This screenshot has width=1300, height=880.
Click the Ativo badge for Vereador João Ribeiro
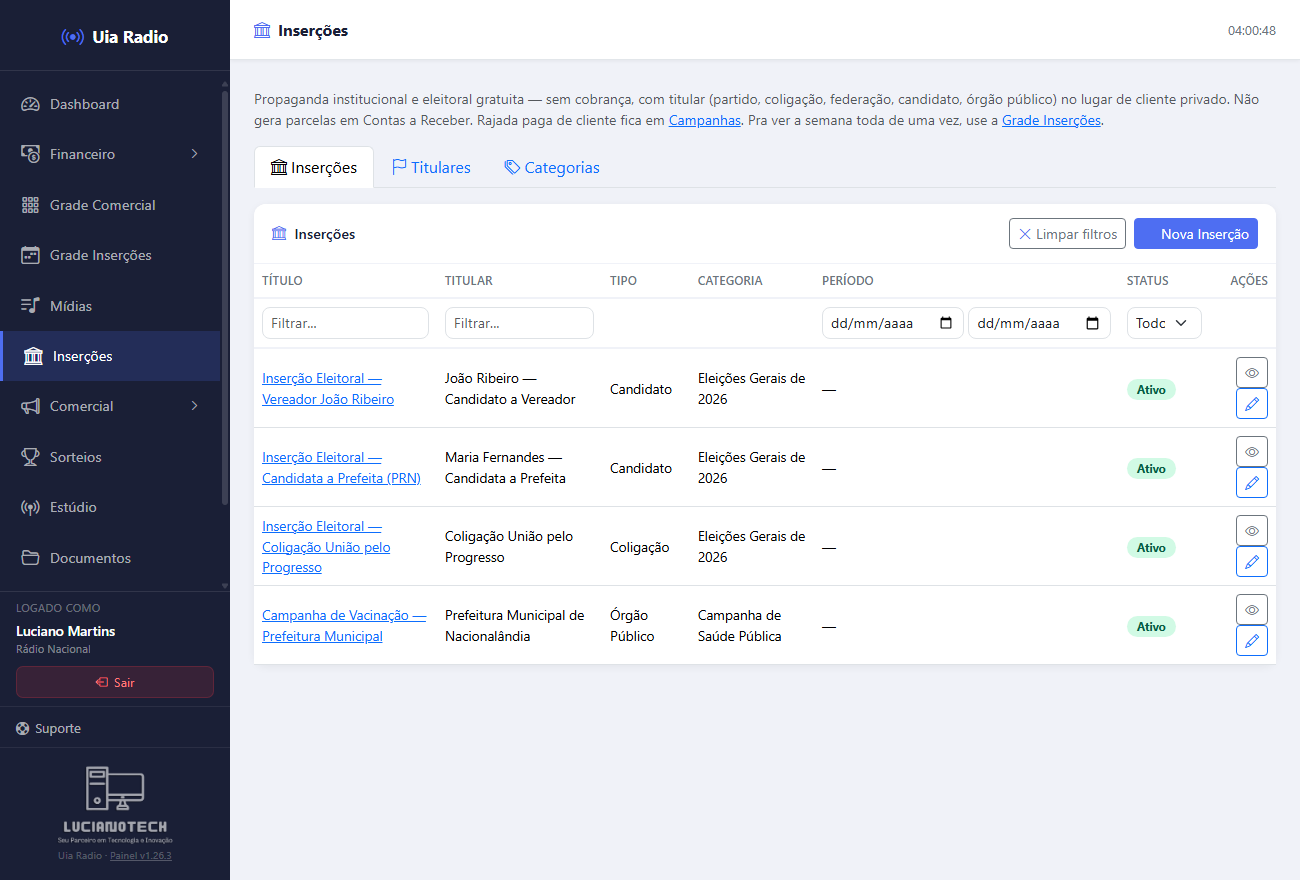point(1151,389)
